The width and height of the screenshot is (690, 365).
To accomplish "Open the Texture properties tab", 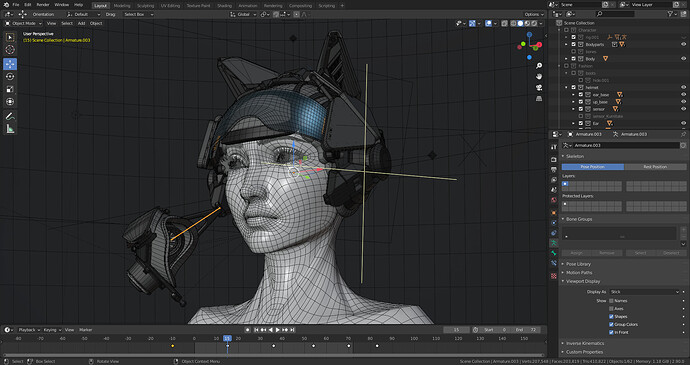I will (554, 276).
